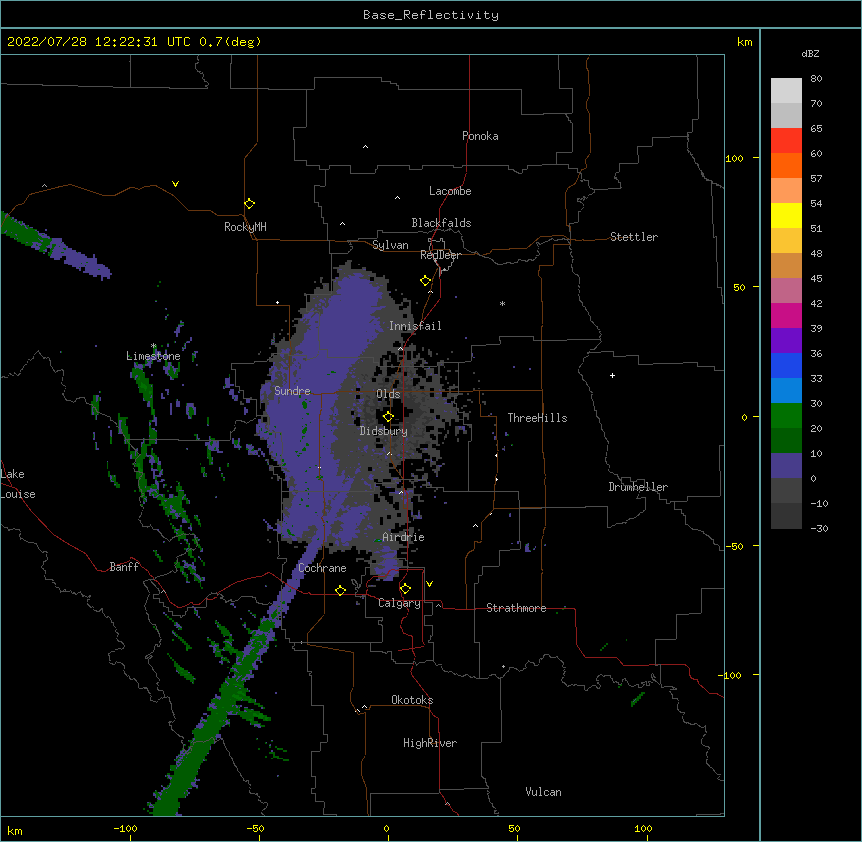The width and height of the screenshot is (862, 842).
Task: Click the km label at top right
Action: 744,42
